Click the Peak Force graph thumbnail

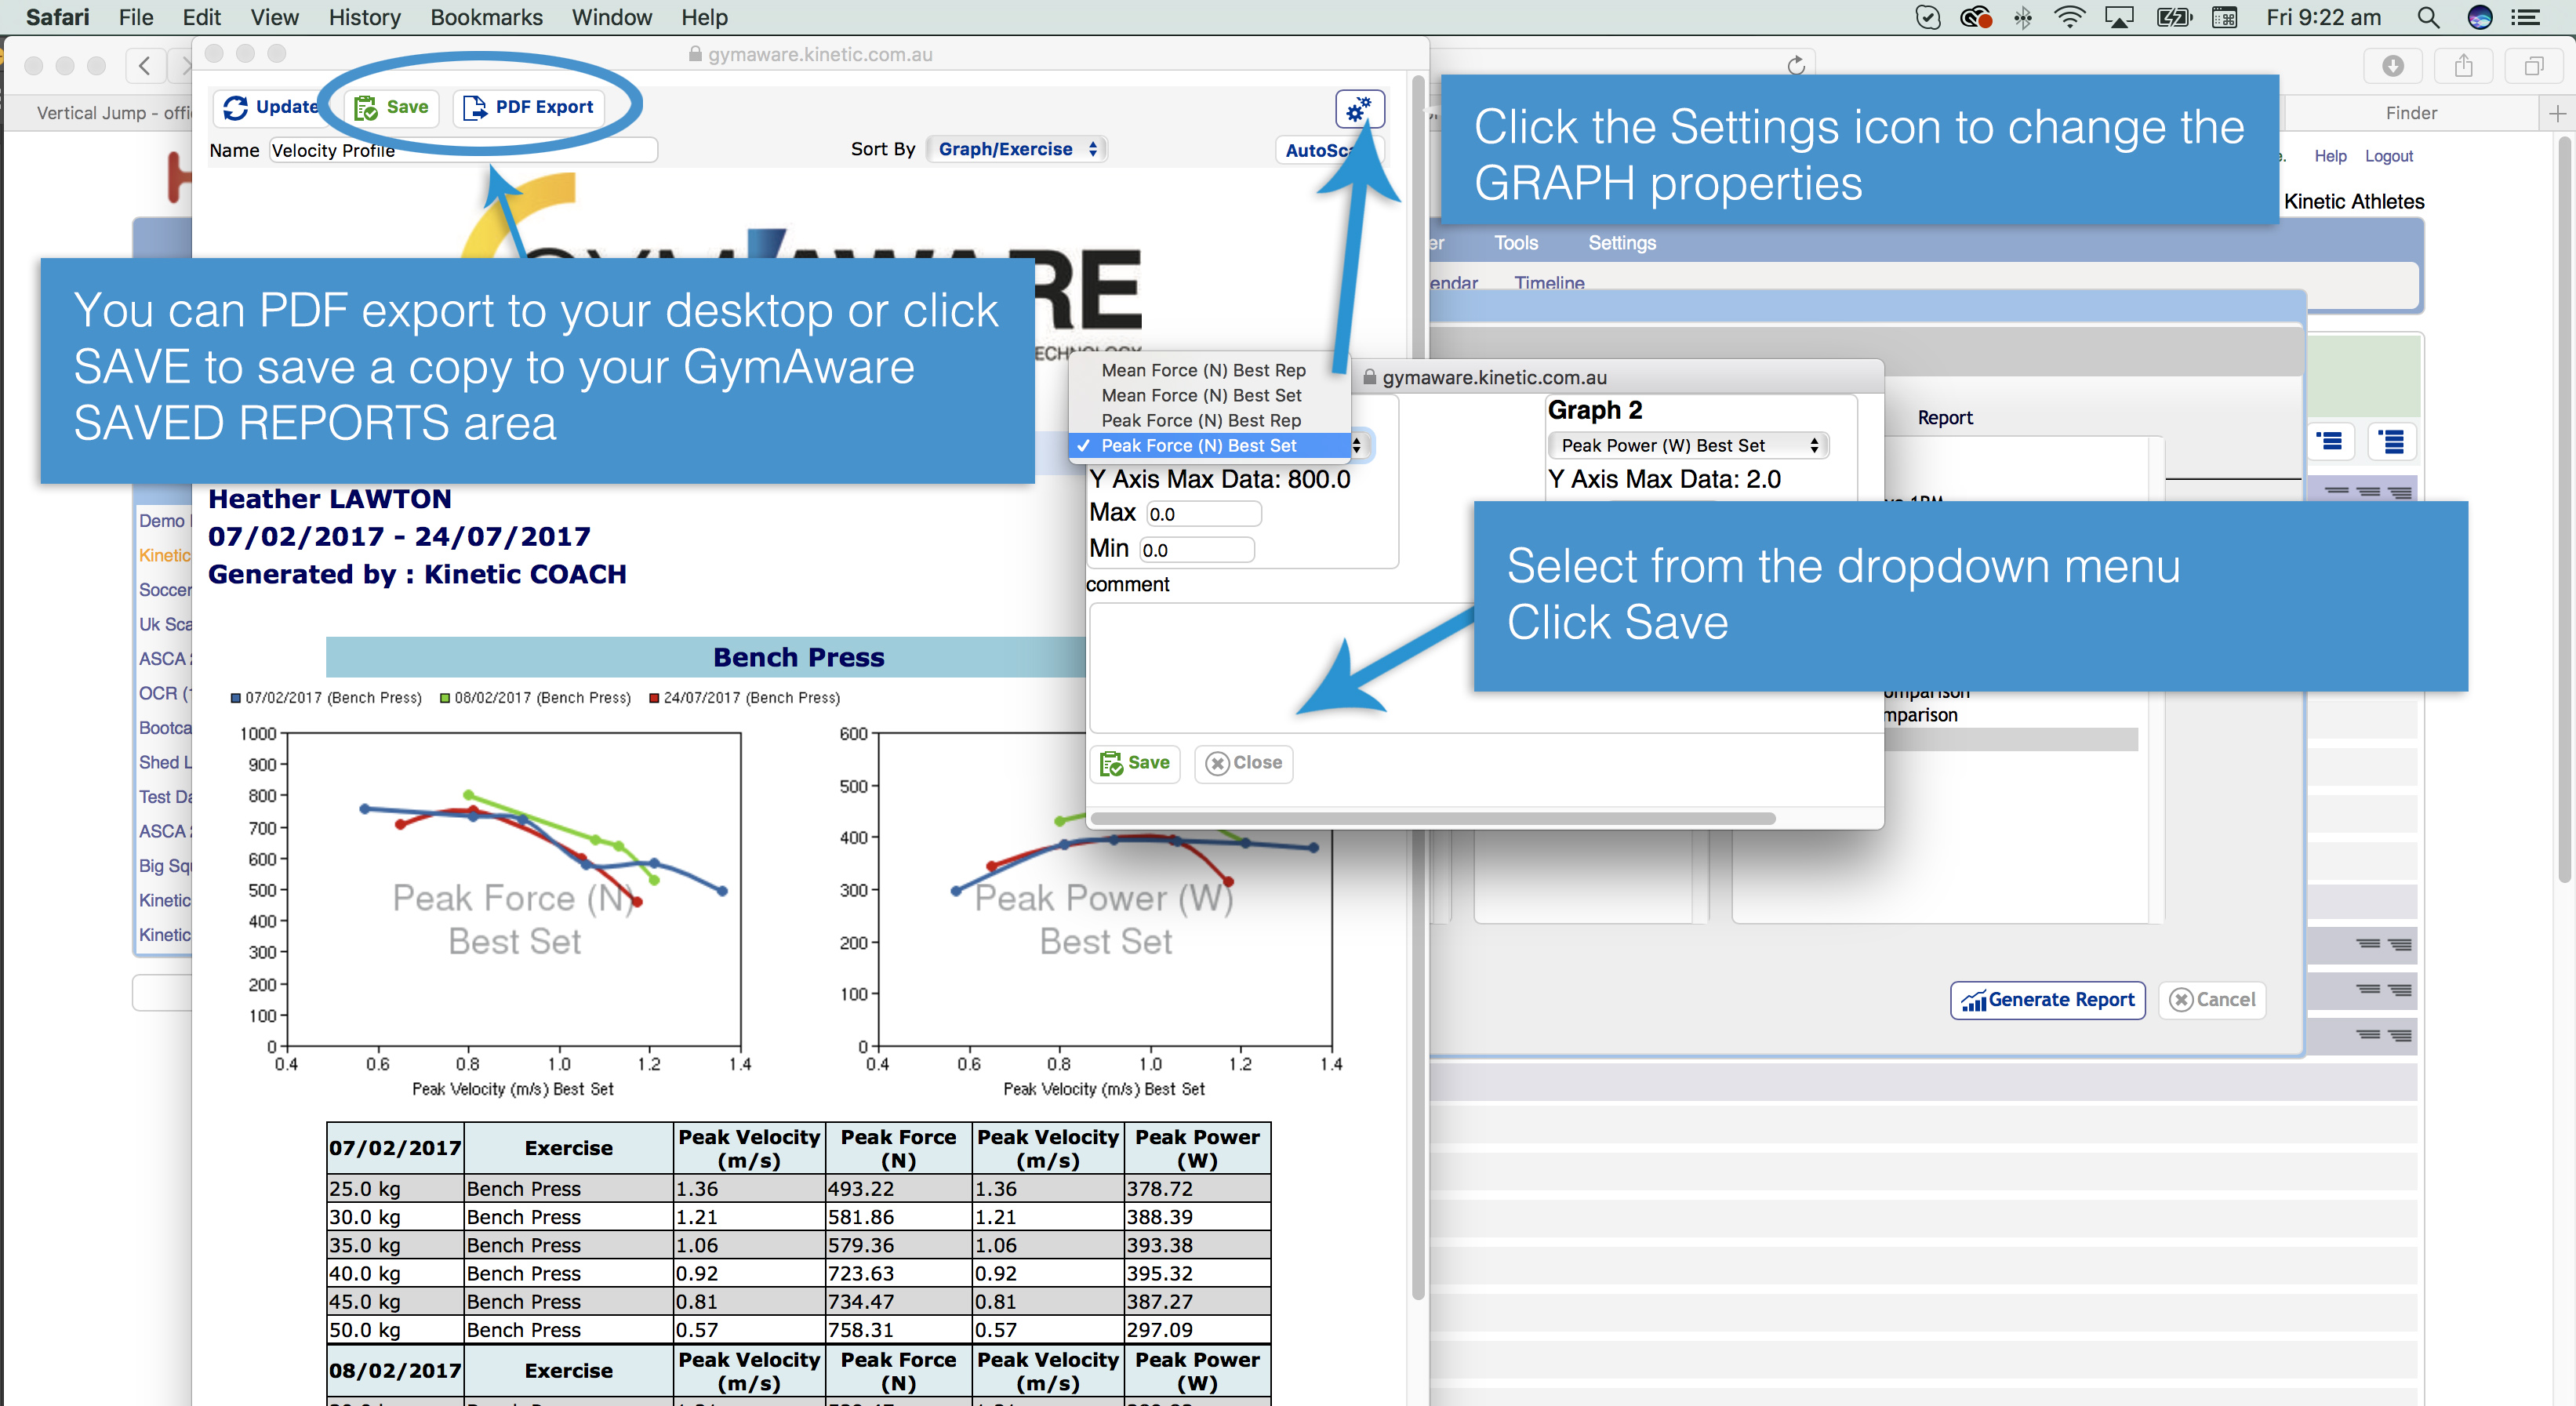tap(514, 890)
